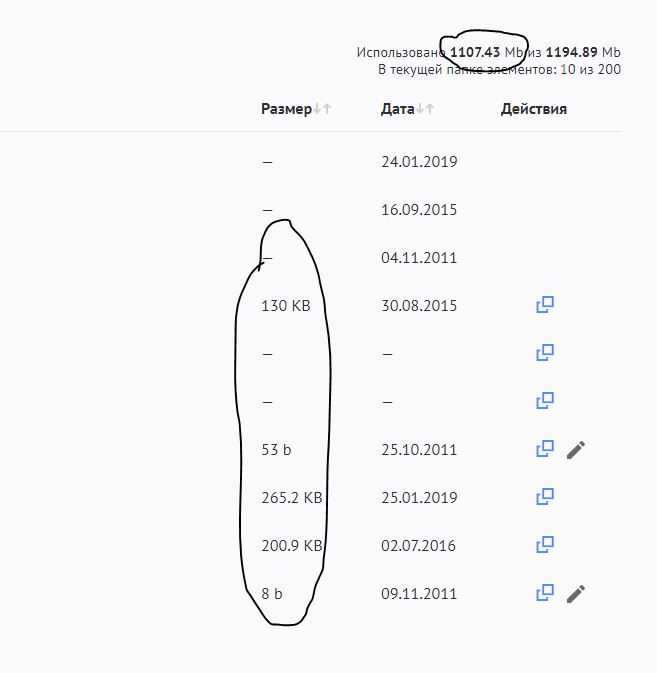
Task: Click the 265.2 KB size value
Action: click(291, 497)
